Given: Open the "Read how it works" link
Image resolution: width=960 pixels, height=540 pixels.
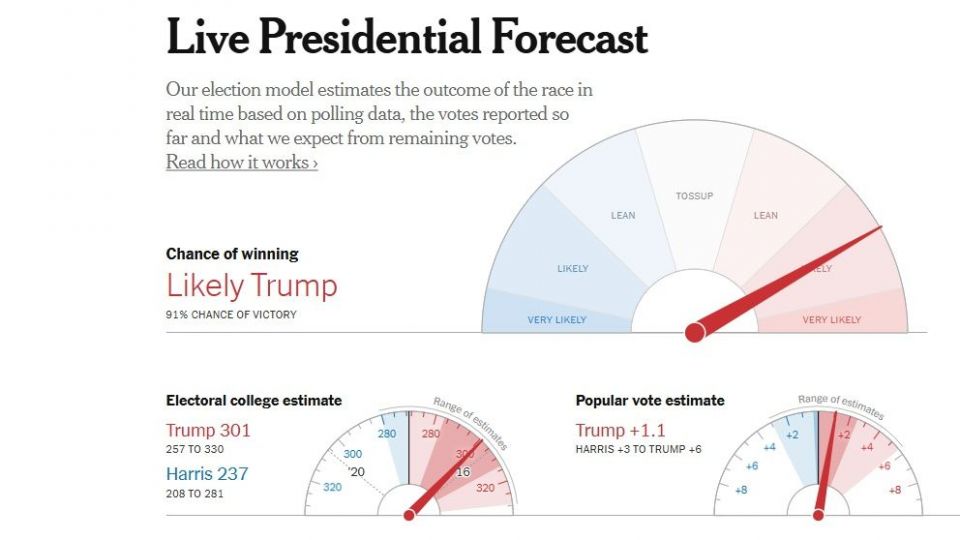Looking at the screenshot, I should (x=241, y=162).
